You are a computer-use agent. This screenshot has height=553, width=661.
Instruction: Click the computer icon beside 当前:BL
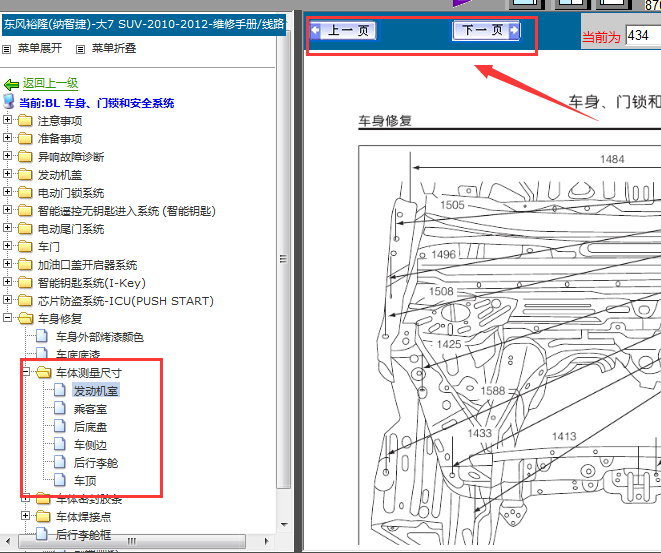[x=9, y=102]
